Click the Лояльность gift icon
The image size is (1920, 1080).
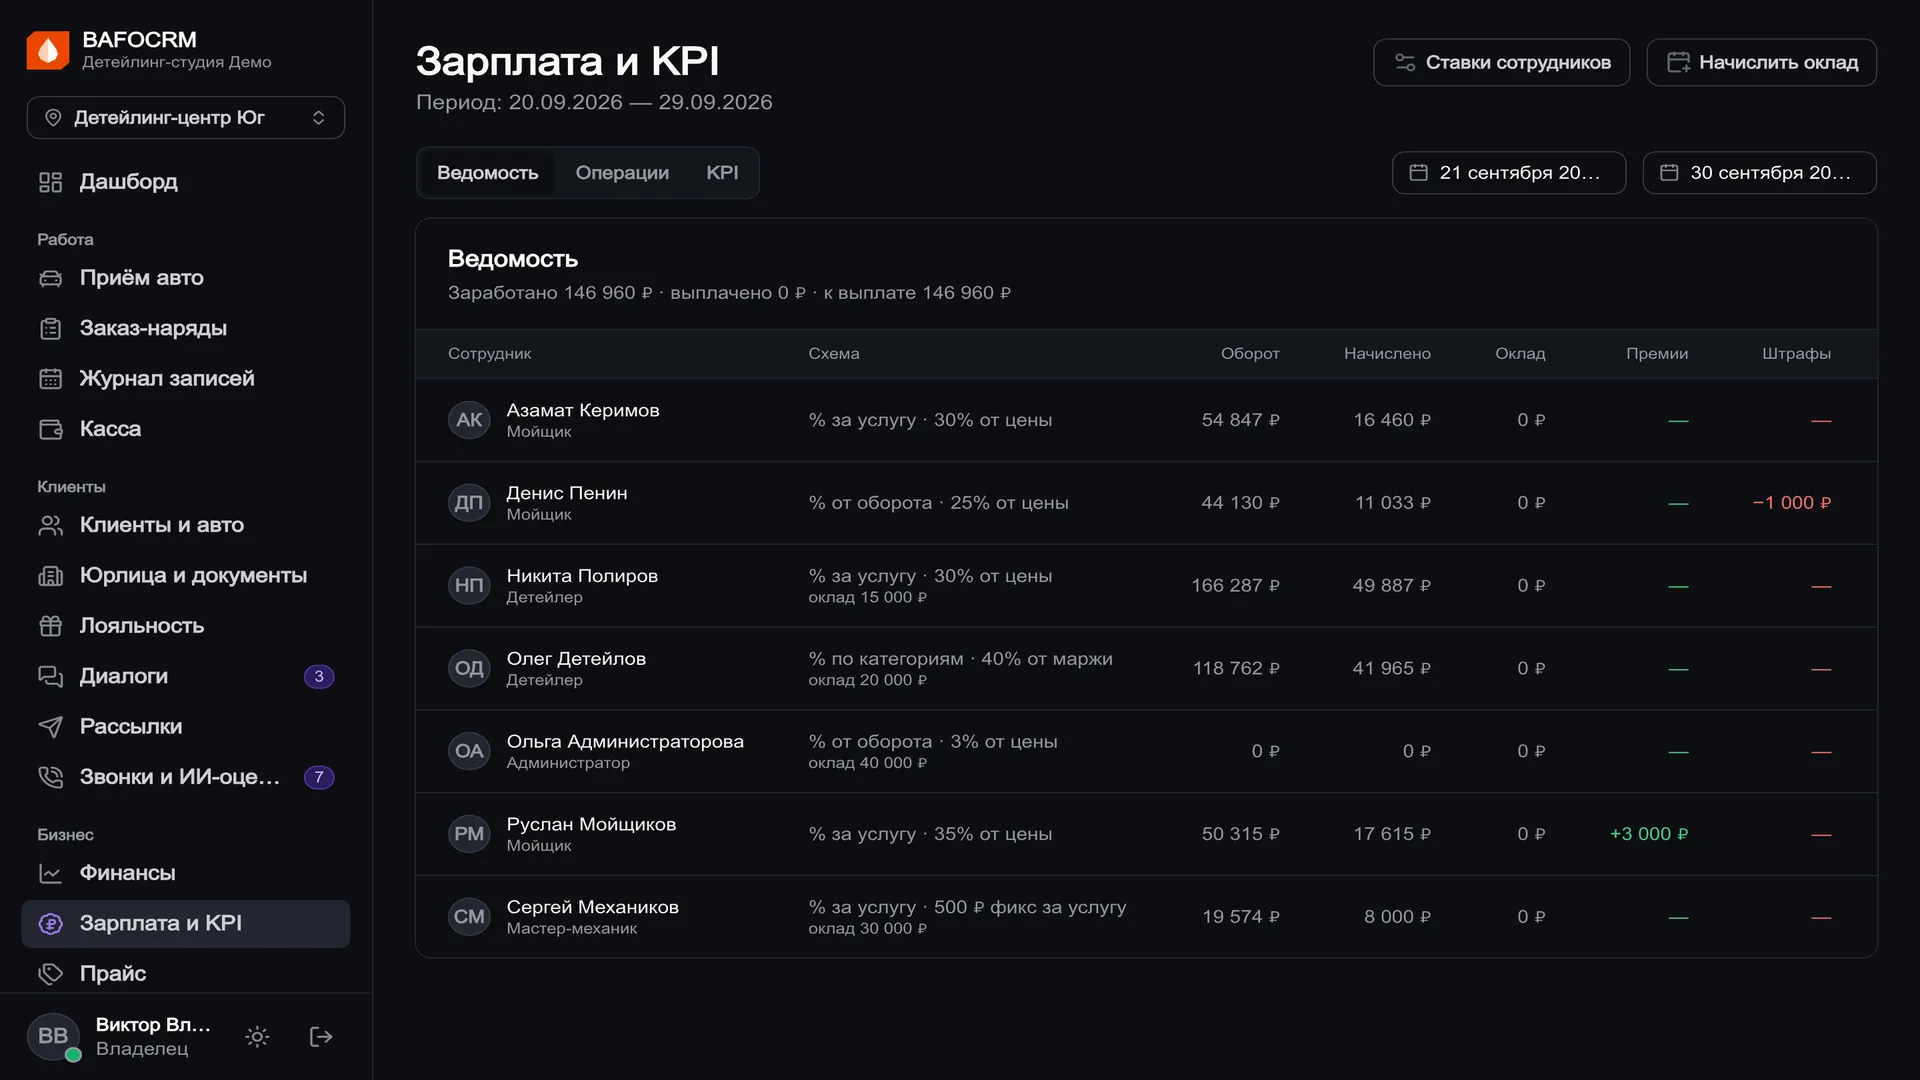coord(50,626)
